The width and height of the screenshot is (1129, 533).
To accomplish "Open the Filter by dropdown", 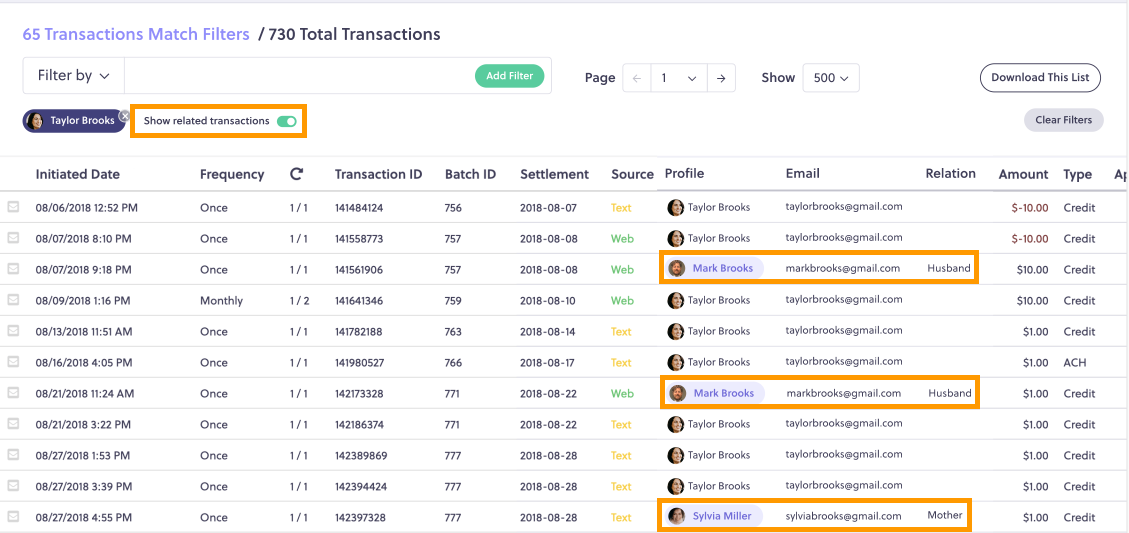I will (73, 76).
